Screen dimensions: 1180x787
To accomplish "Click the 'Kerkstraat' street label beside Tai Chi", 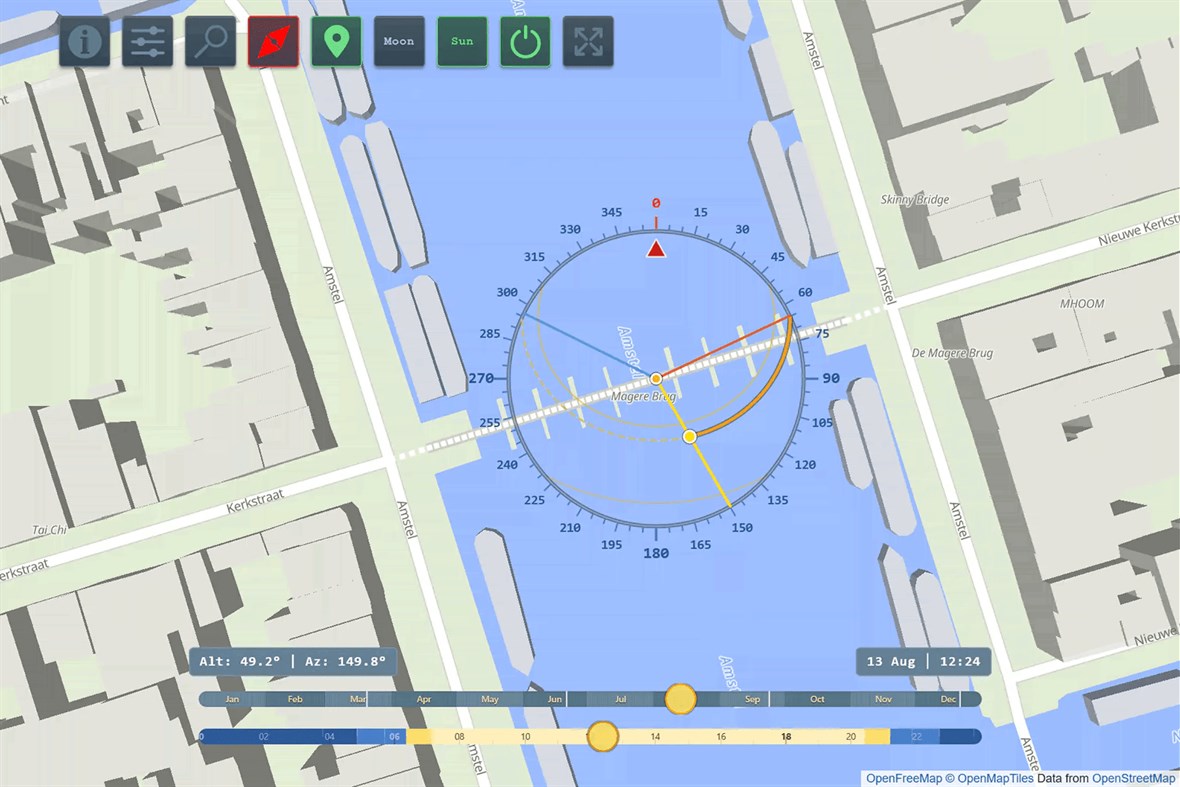I will coord(255,501).
